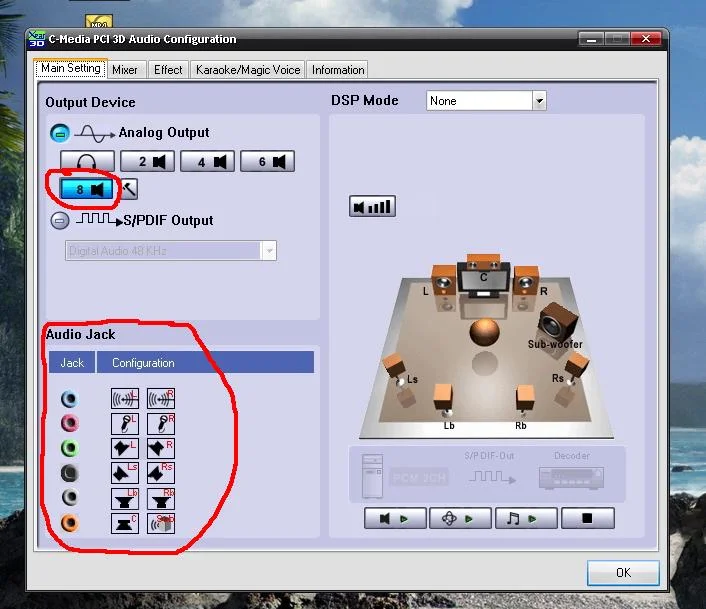Screen dimensions: 706x609
Task: Click Configuration column header
Action: click(x=205, y=363)
